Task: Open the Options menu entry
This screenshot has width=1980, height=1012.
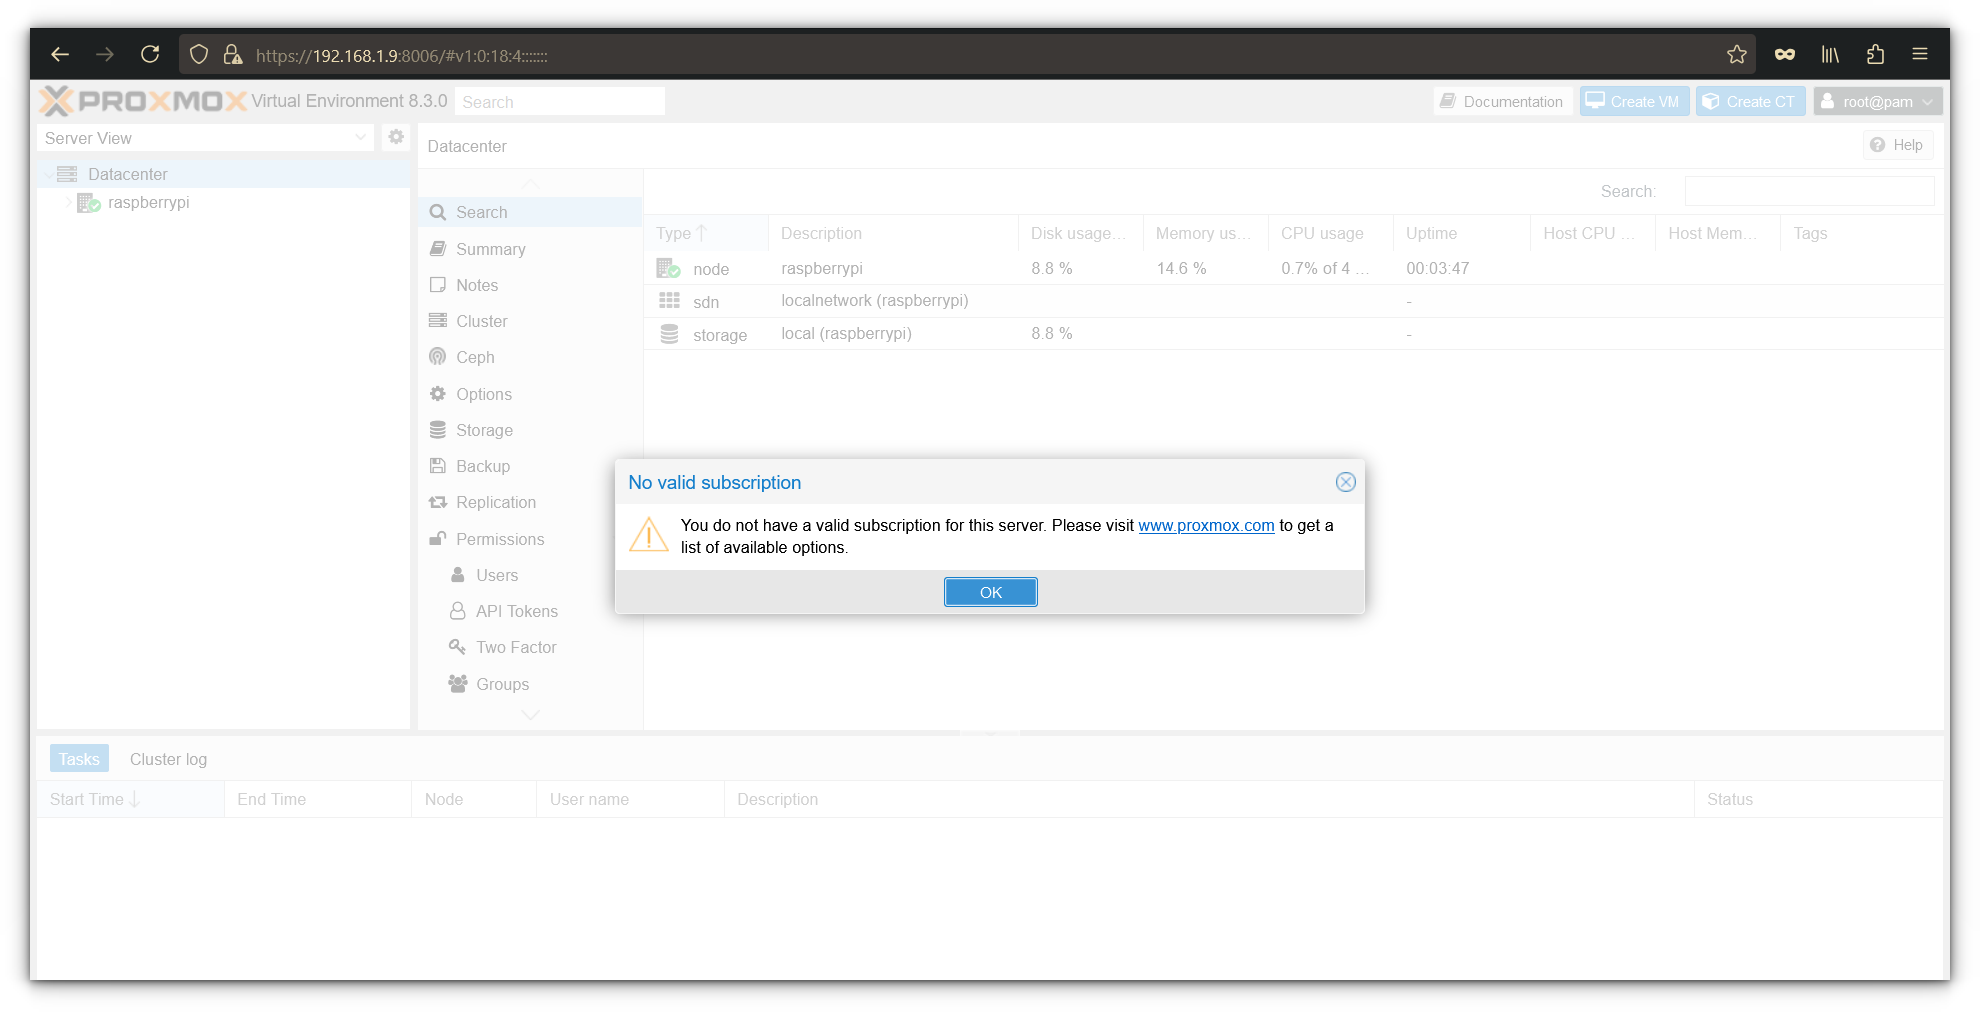Action: [x=530, y=394]
